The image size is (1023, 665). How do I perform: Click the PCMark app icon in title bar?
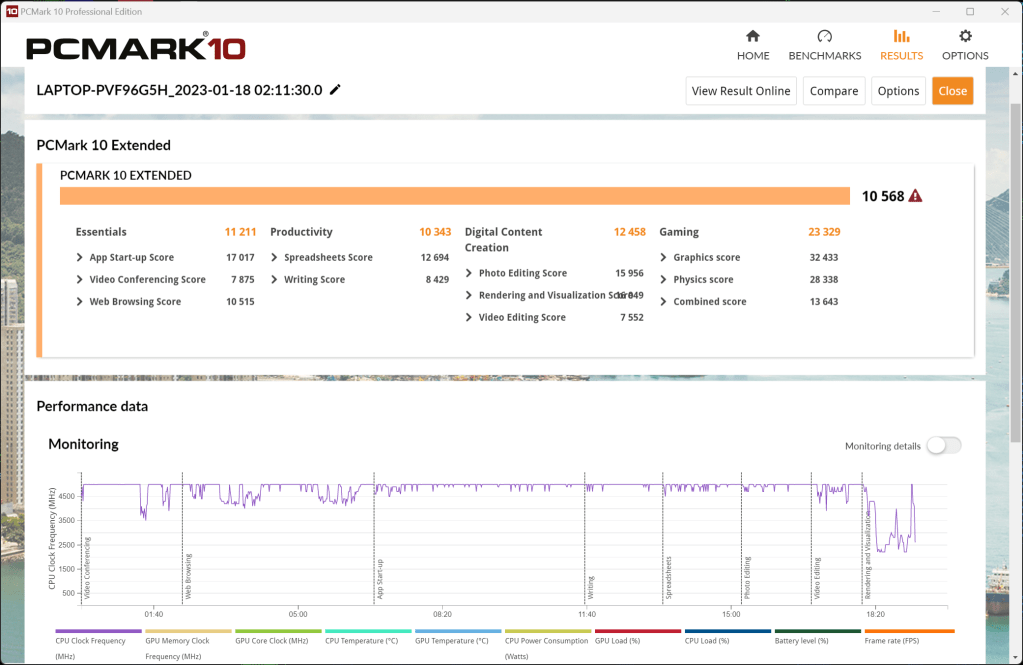tap(11, 11)
